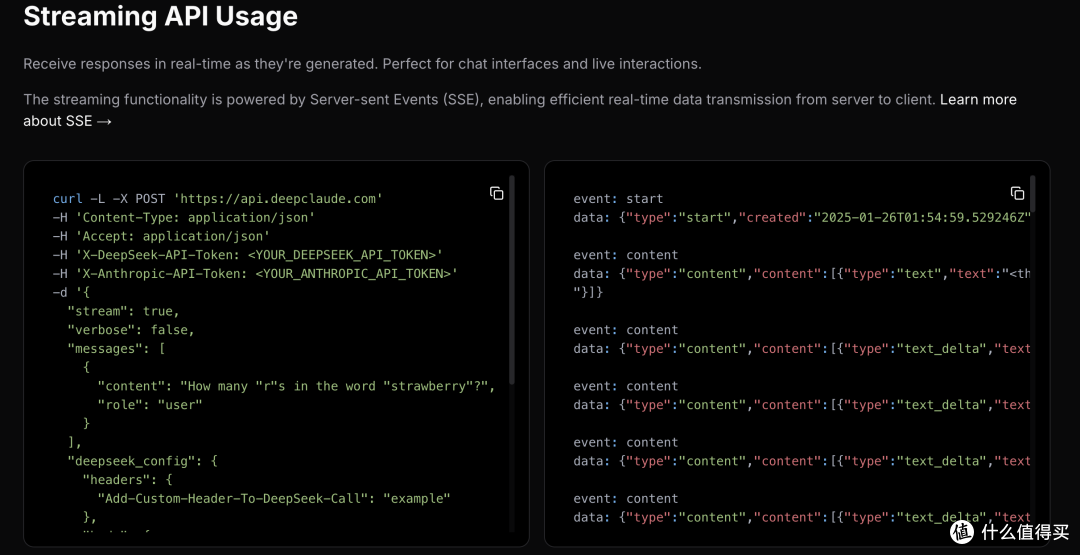Click the "deepseek_config": { line

pyautogui.click(x=143, y=461)
